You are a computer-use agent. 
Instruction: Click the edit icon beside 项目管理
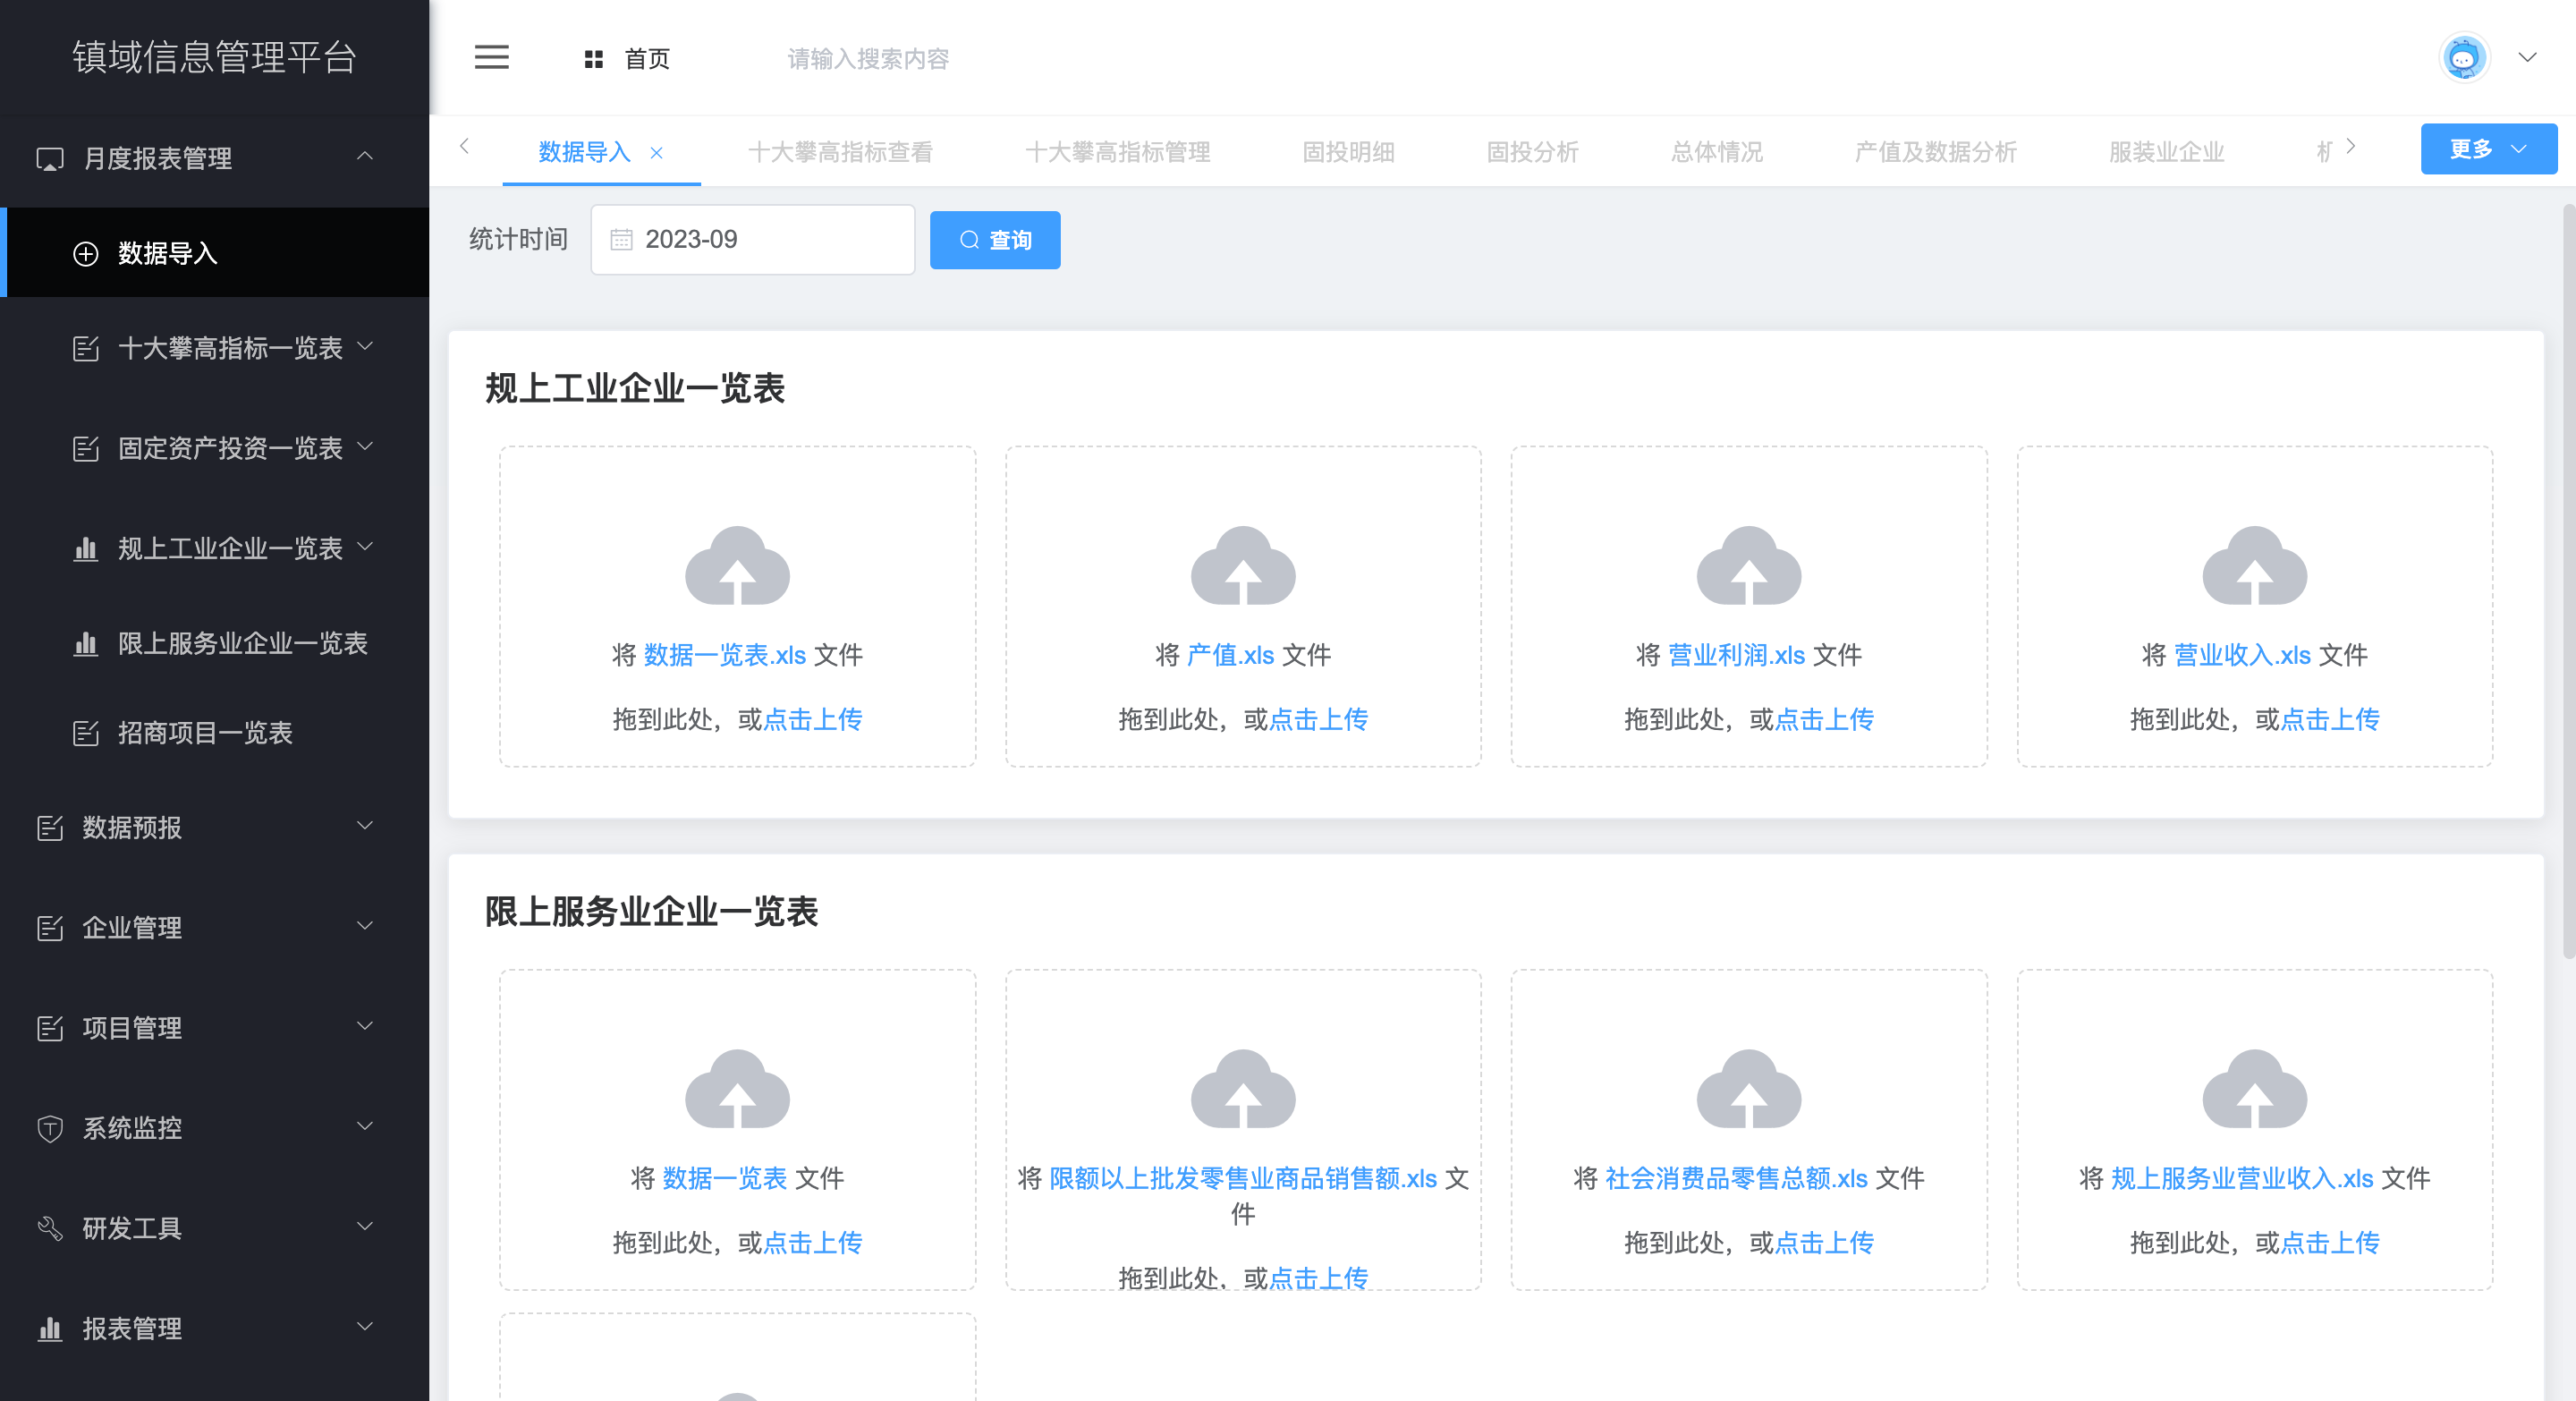pyautogui.click(x=50, y=1028)
